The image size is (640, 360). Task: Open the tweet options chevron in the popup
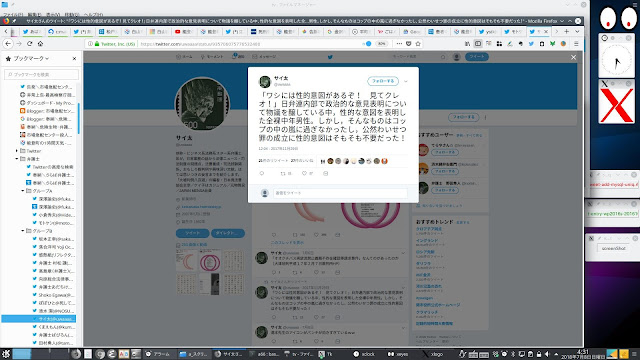click(406, 81)
